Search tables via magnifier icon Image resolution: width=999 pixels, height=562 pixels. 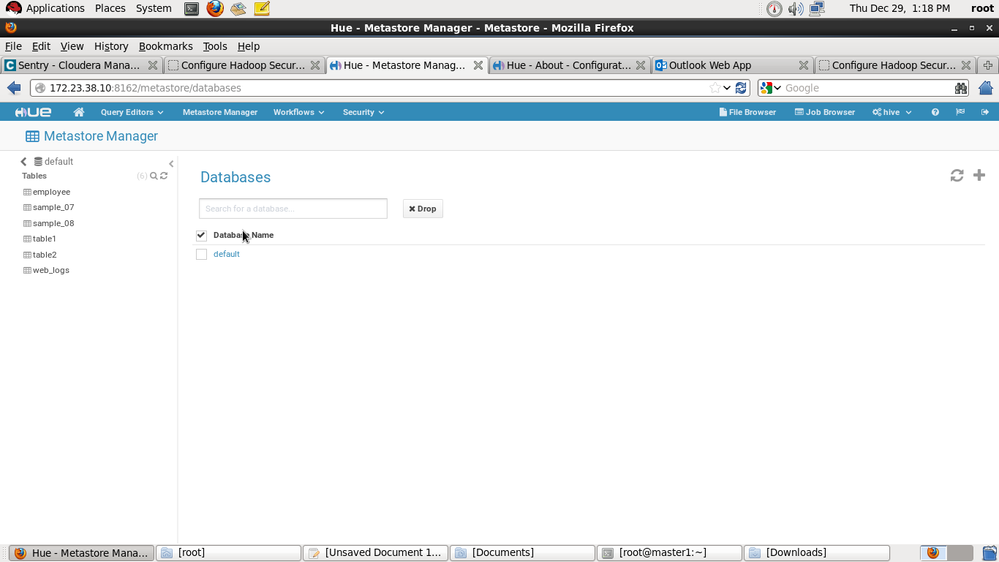tap(154, 176)
